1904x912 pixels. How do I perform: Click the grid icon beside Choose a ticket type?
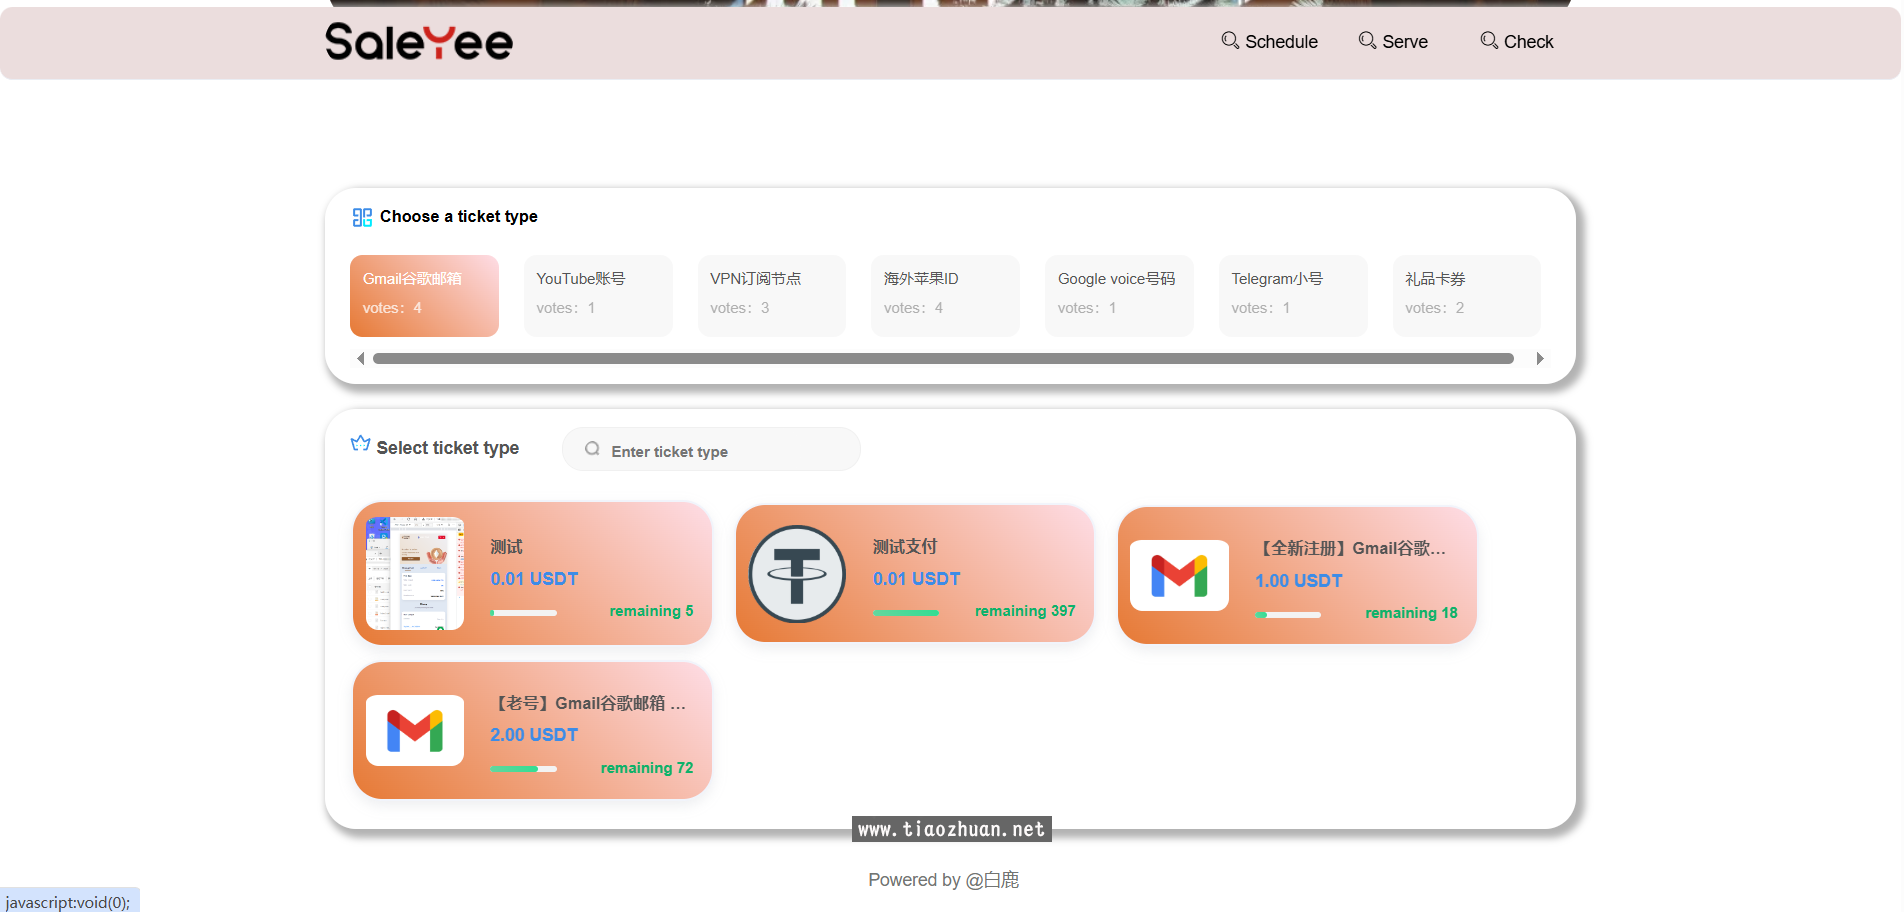click(362, 217)
